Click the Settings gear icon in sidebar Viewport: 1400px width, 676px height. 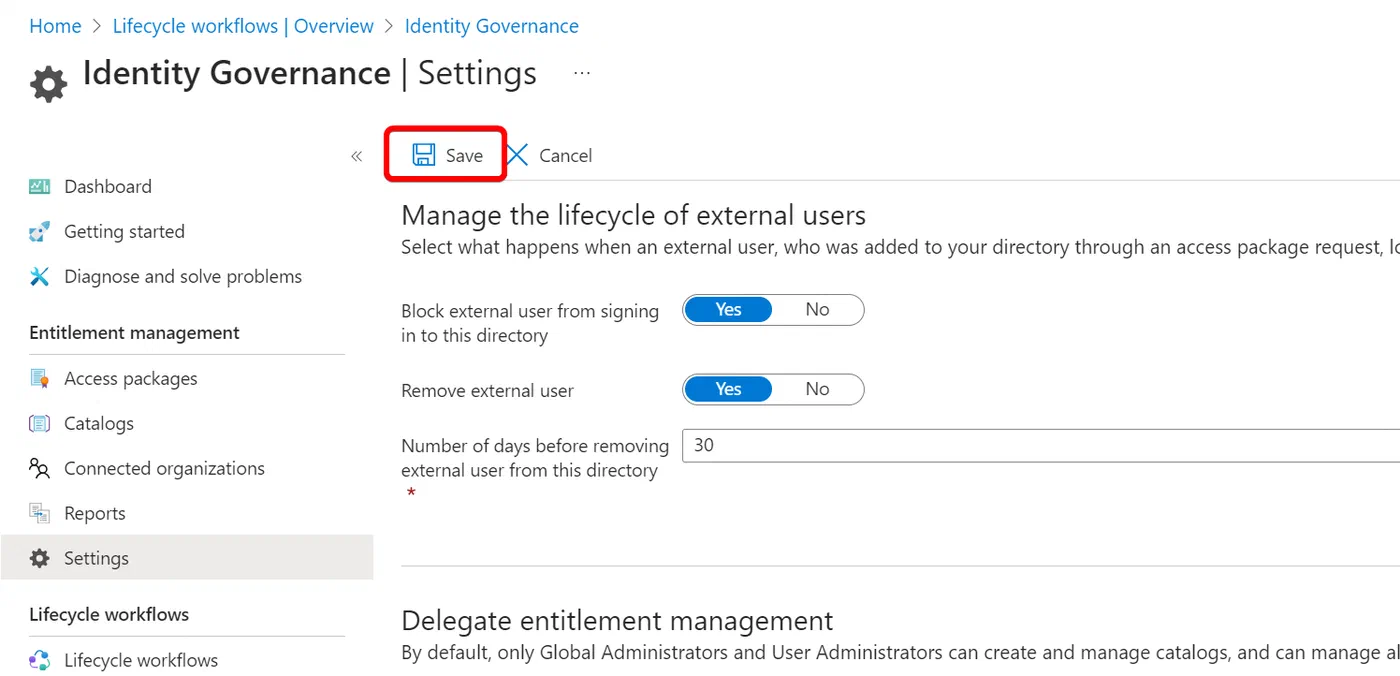(40, 559)
